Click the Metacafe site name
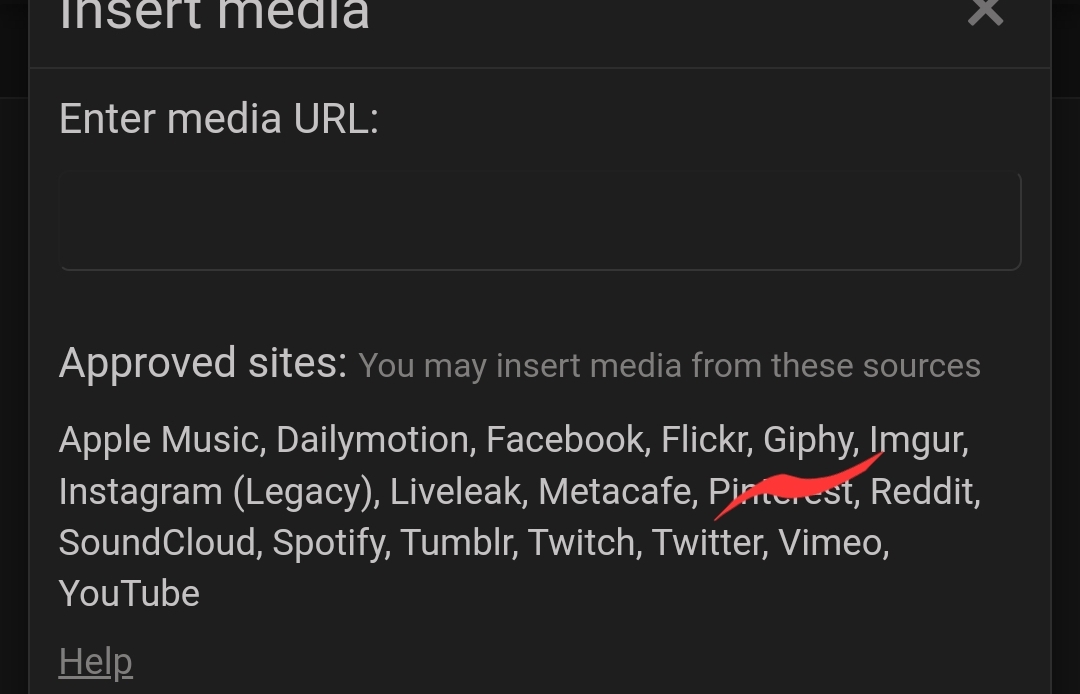This screenshot has height=694, width=1080. pos(615,492)
